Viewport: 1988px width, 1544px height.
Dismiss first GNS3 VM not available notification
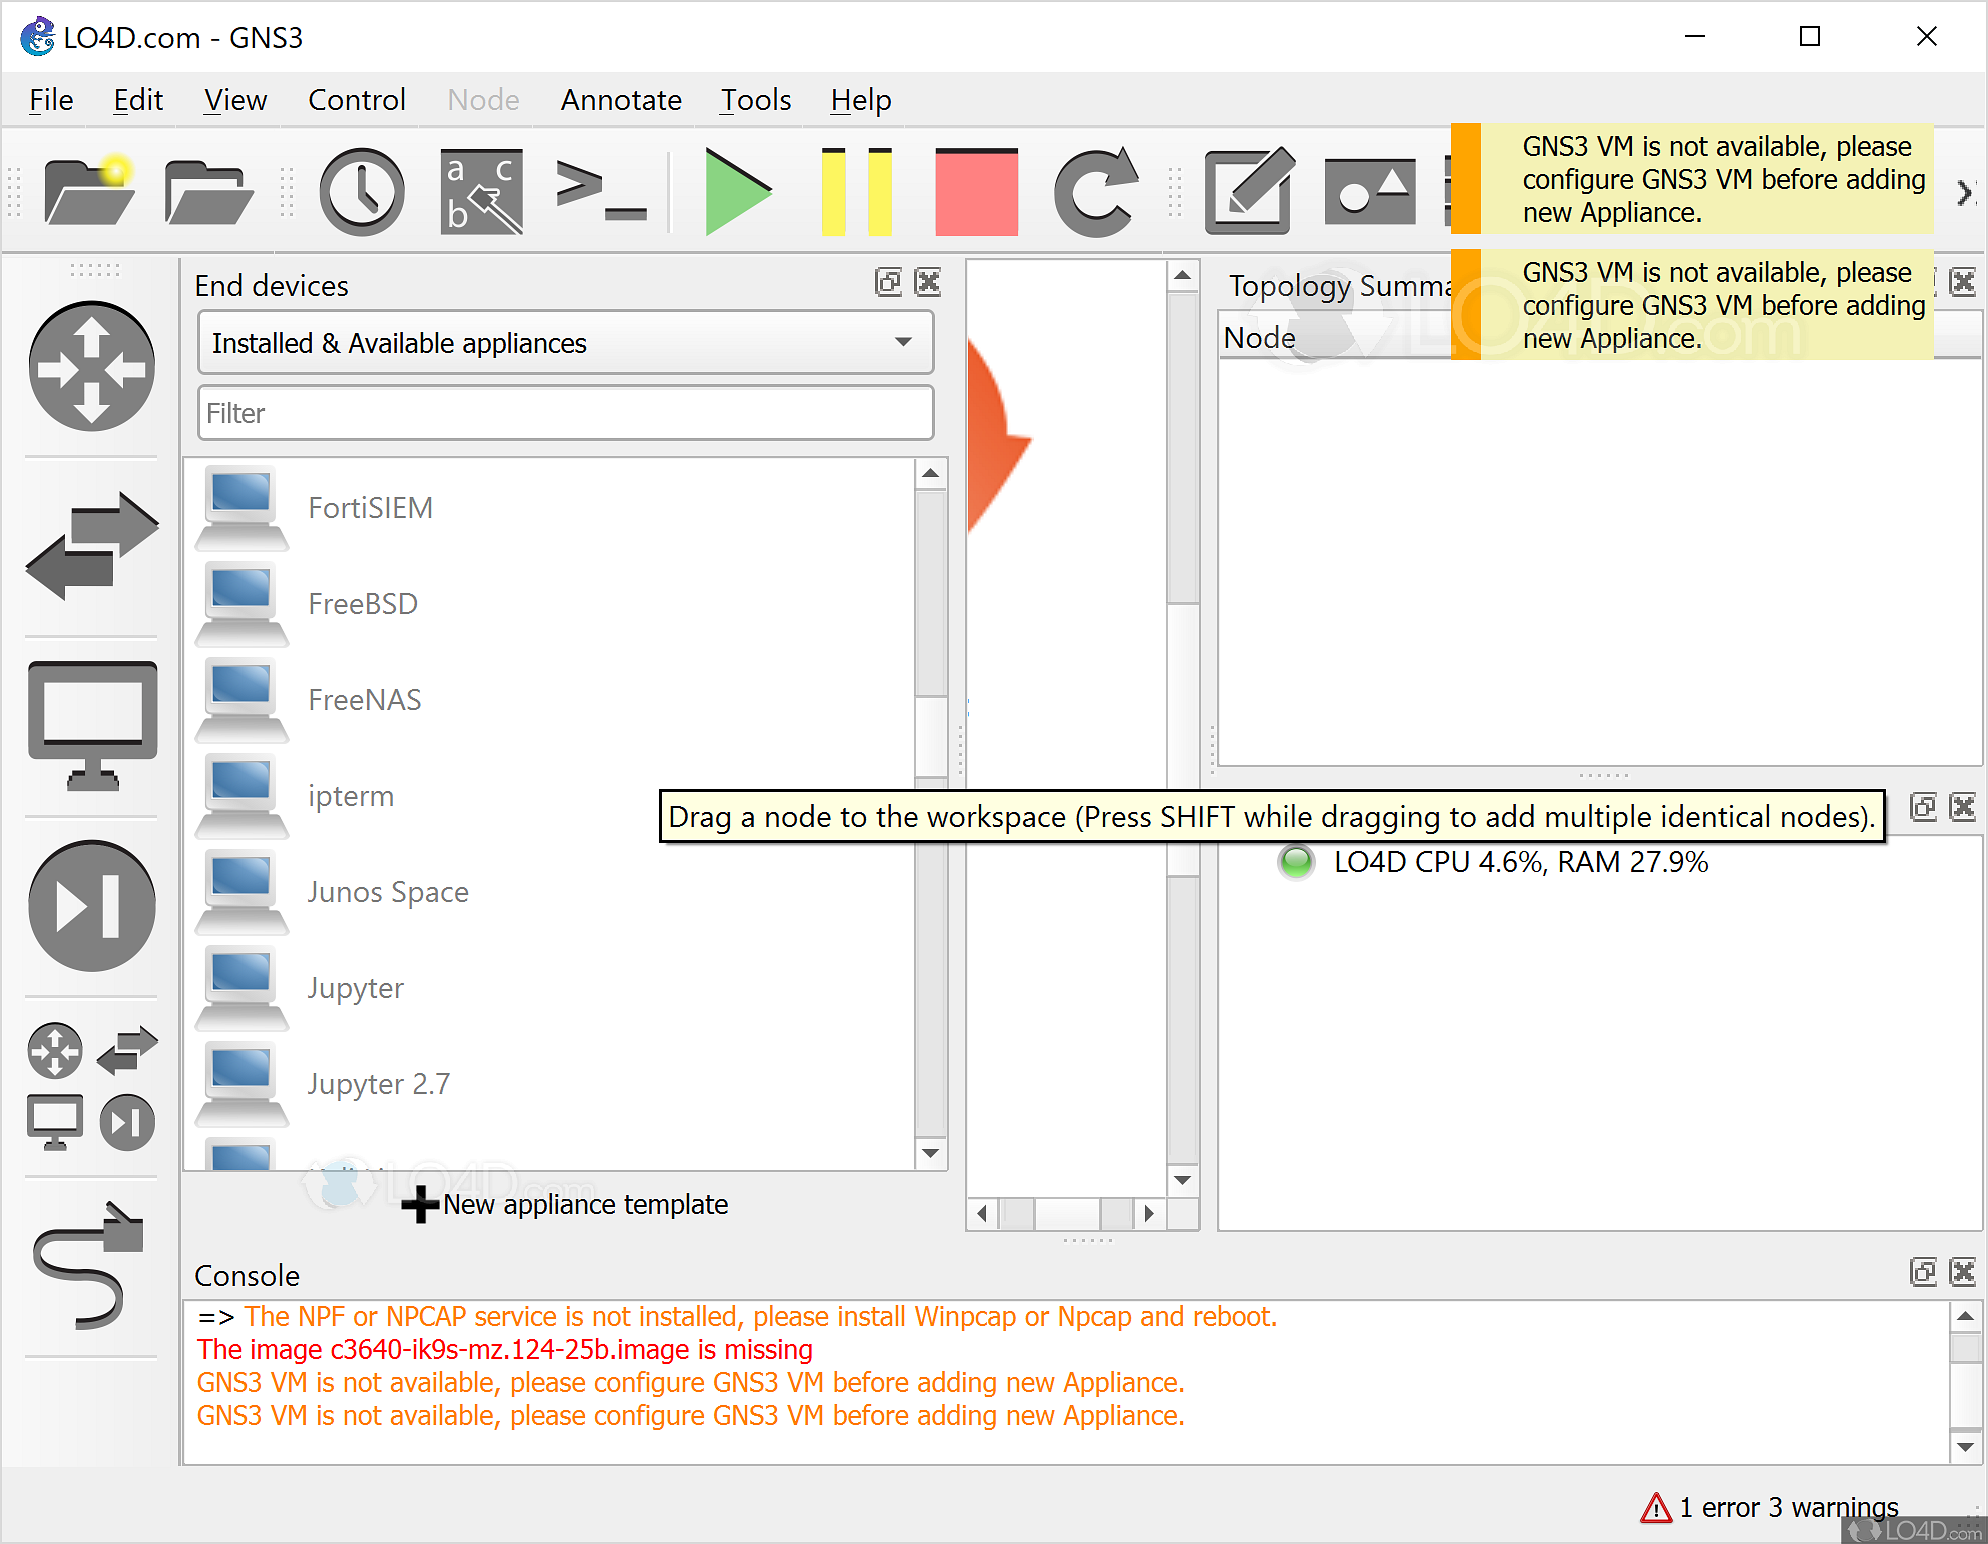(1692, 180)
